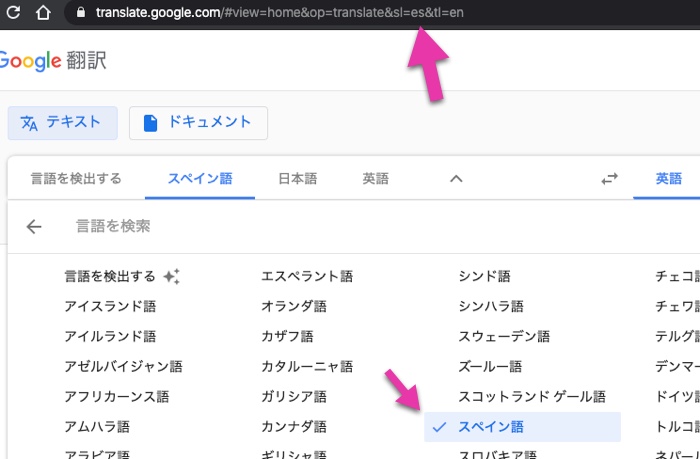This screenshot has height=459, width=700.
Task: Choose the スペイン語 source language tab
Action: (200, 179)
